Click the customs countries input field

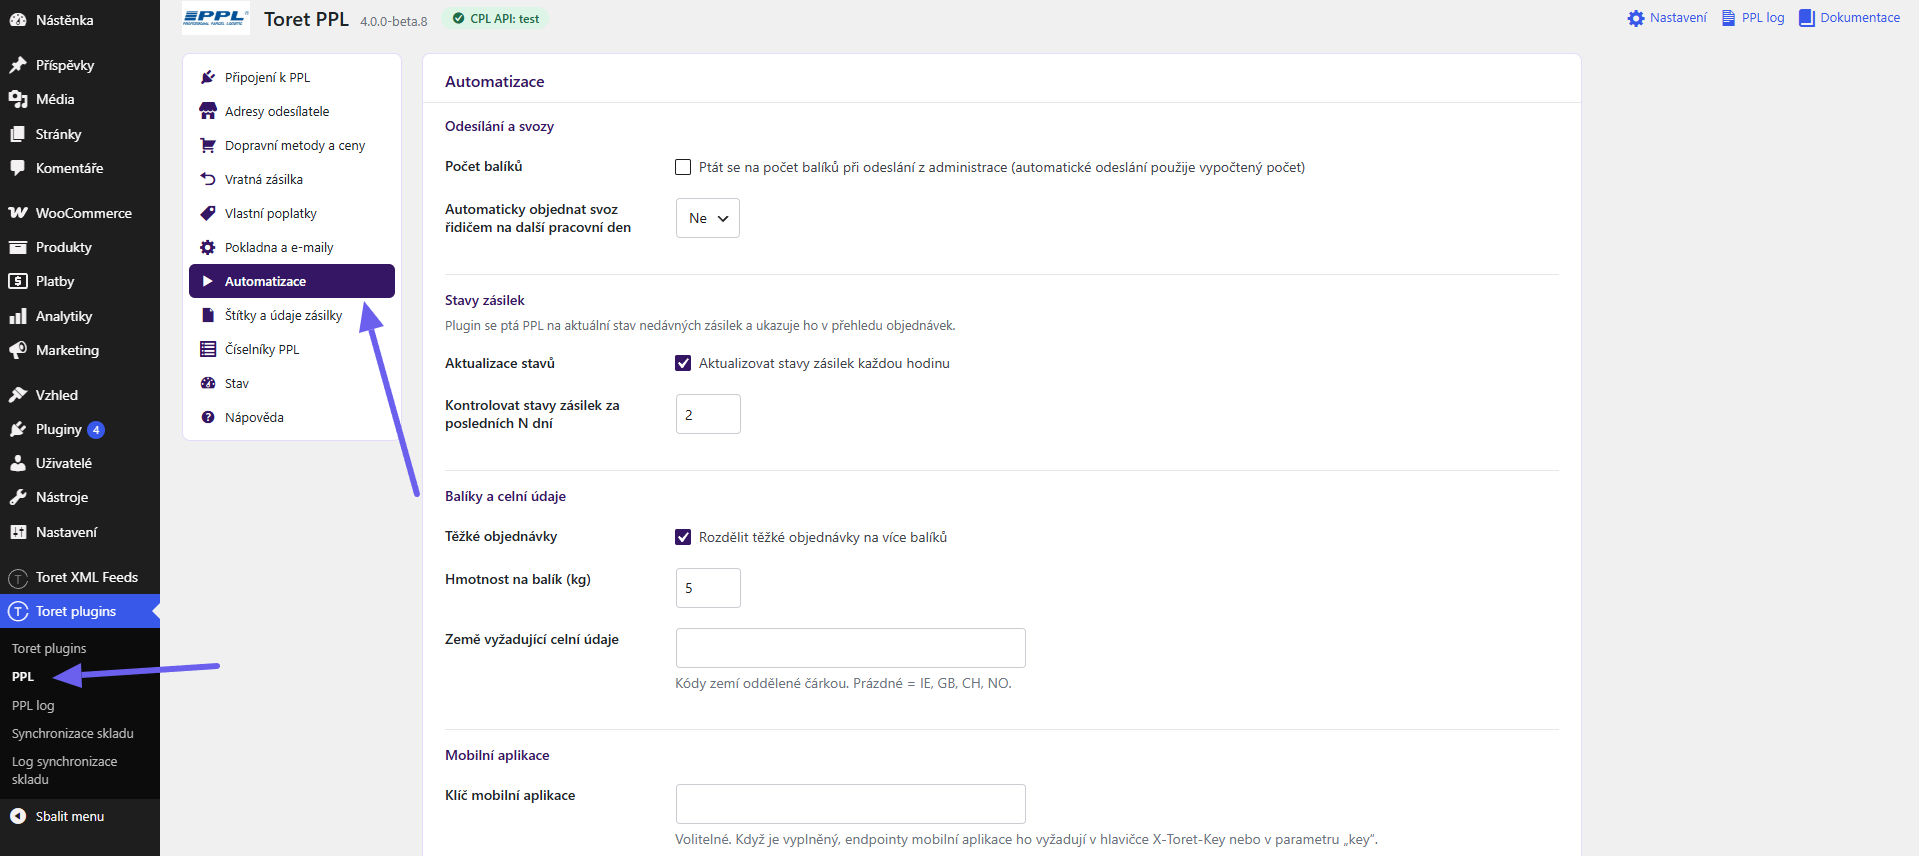tap(851, 648)
